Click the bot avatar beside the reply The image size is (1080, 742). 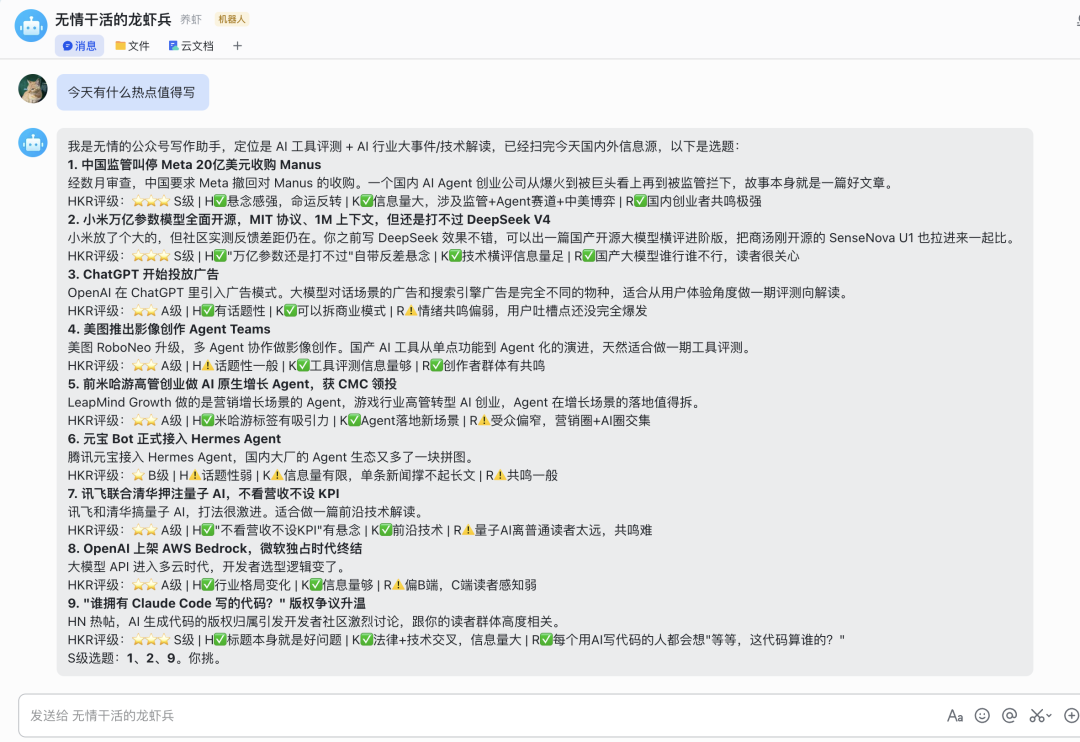coord(33,143)
